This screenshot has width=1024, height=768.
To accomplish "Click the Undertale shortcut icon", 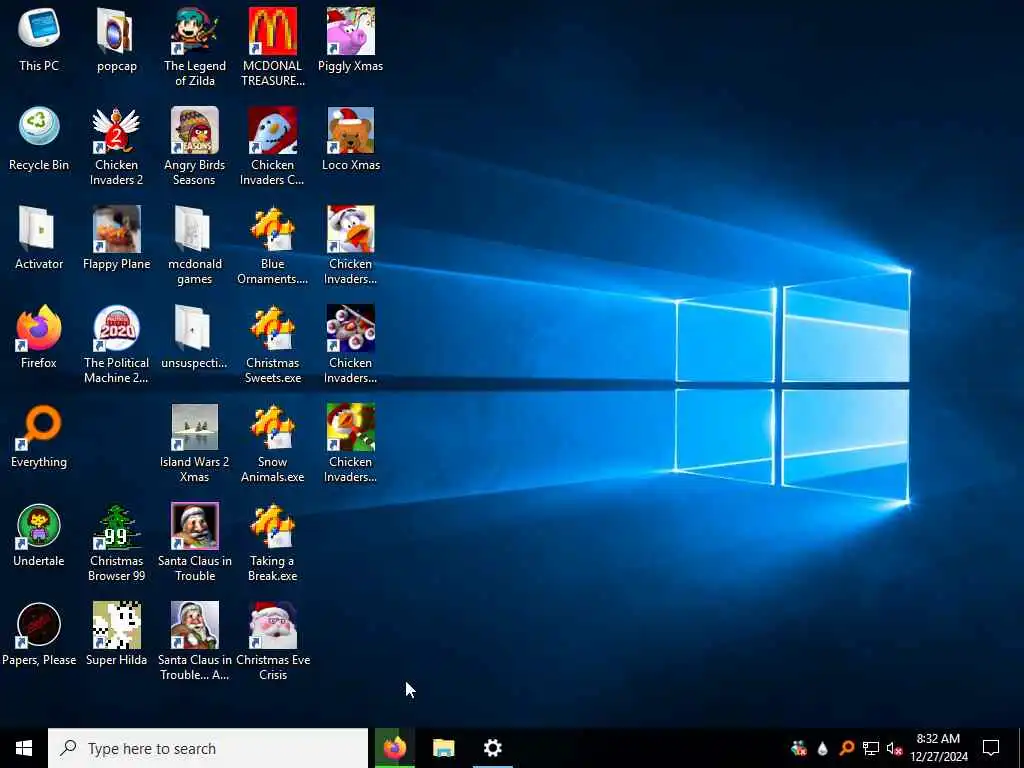I will tap(39, 526).
